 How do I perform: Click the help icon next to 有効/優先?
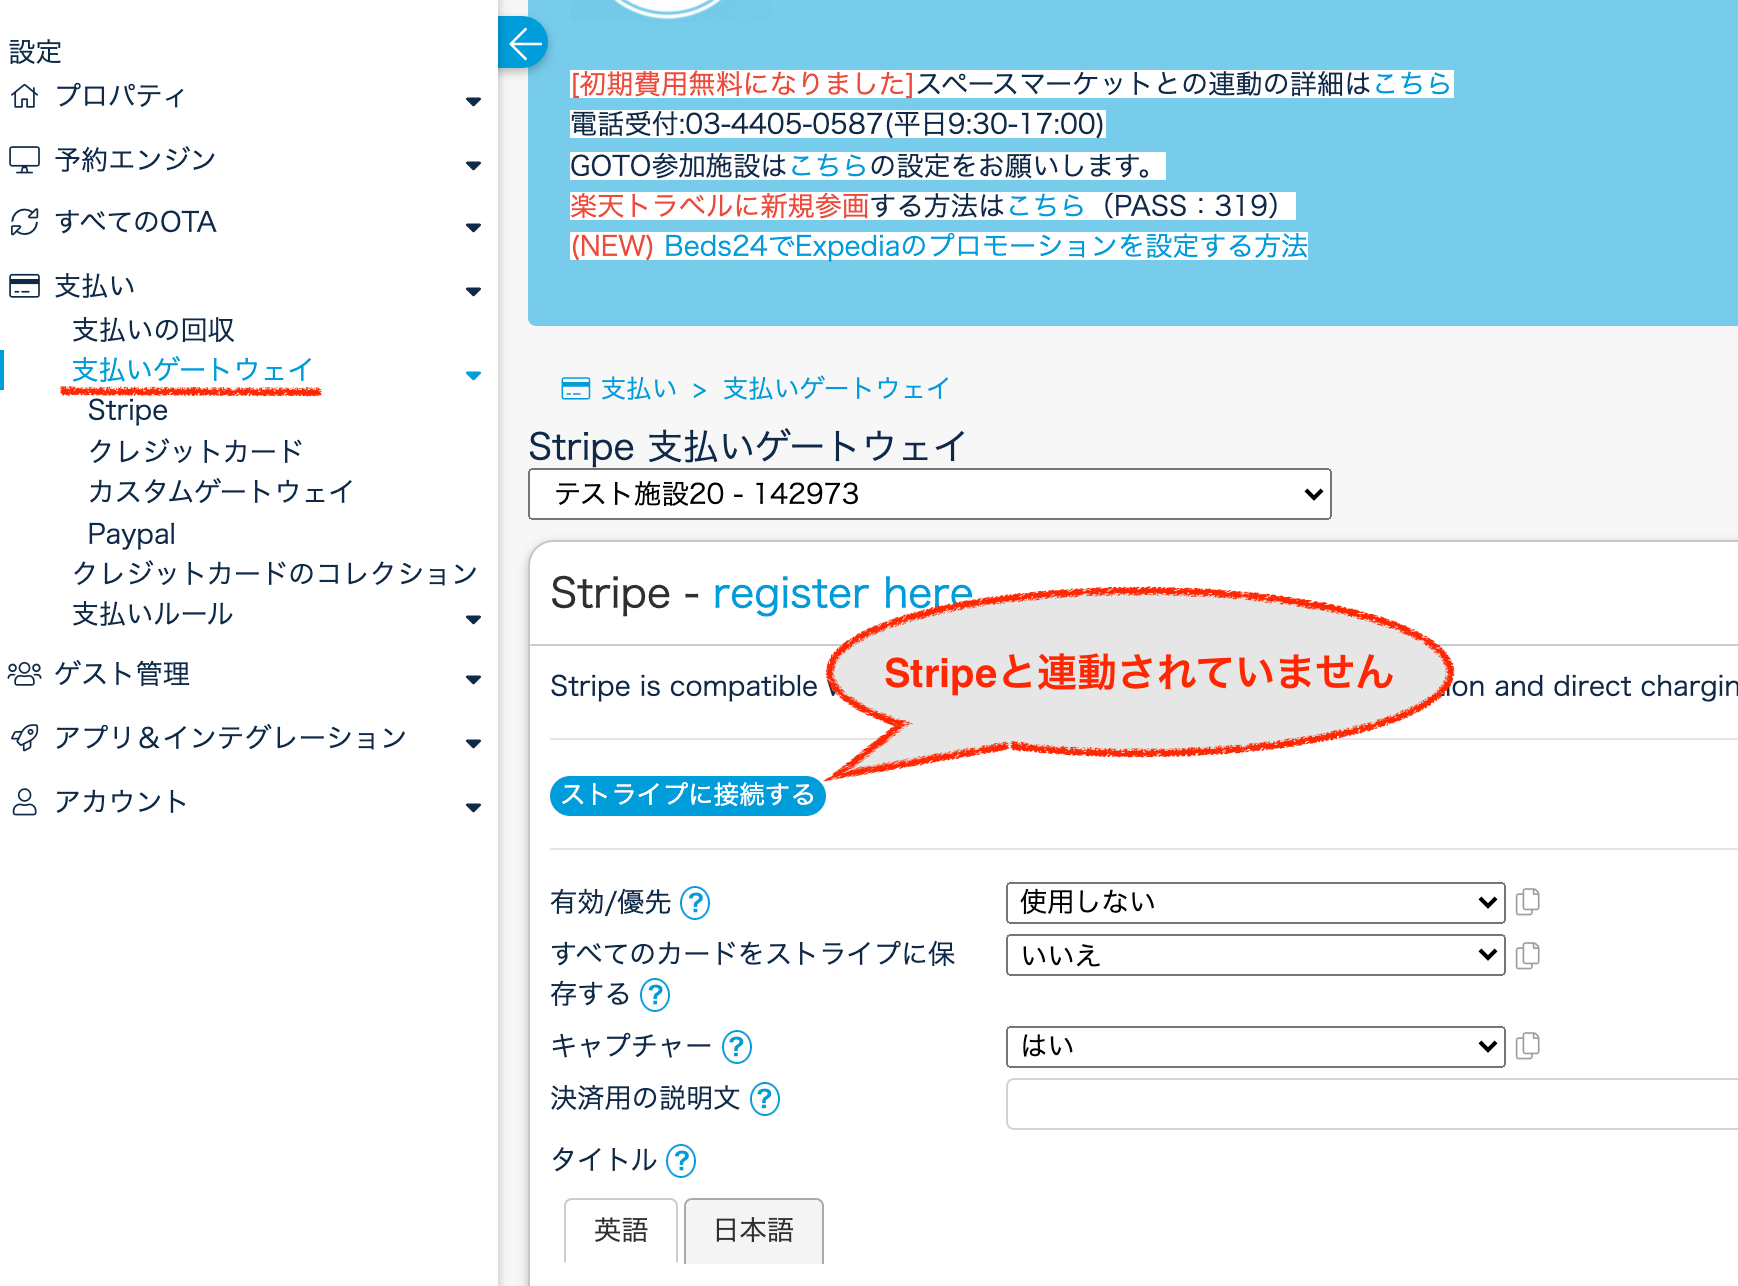(694, 903)
